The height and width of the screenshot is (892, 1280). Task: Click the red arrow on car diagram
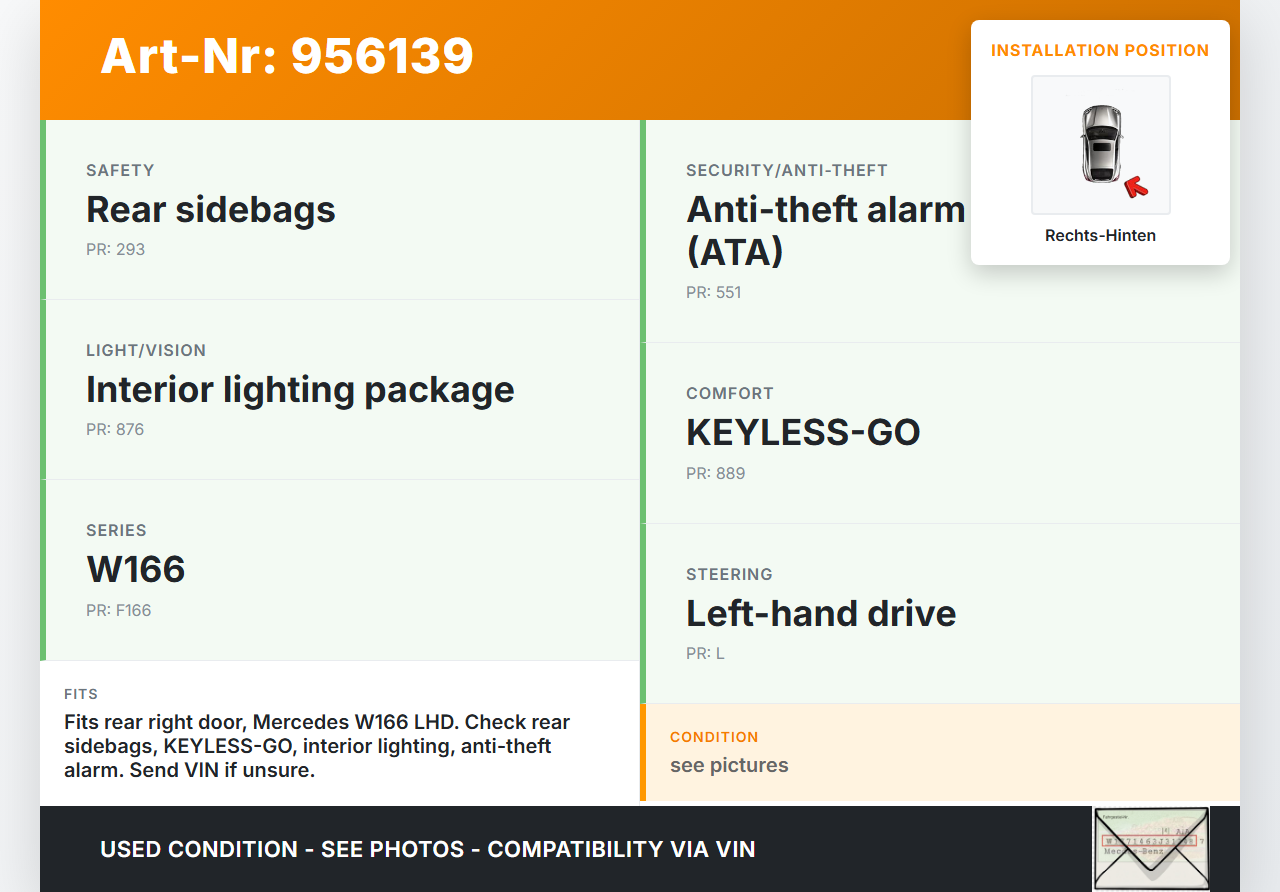(x=1135, y=186)
